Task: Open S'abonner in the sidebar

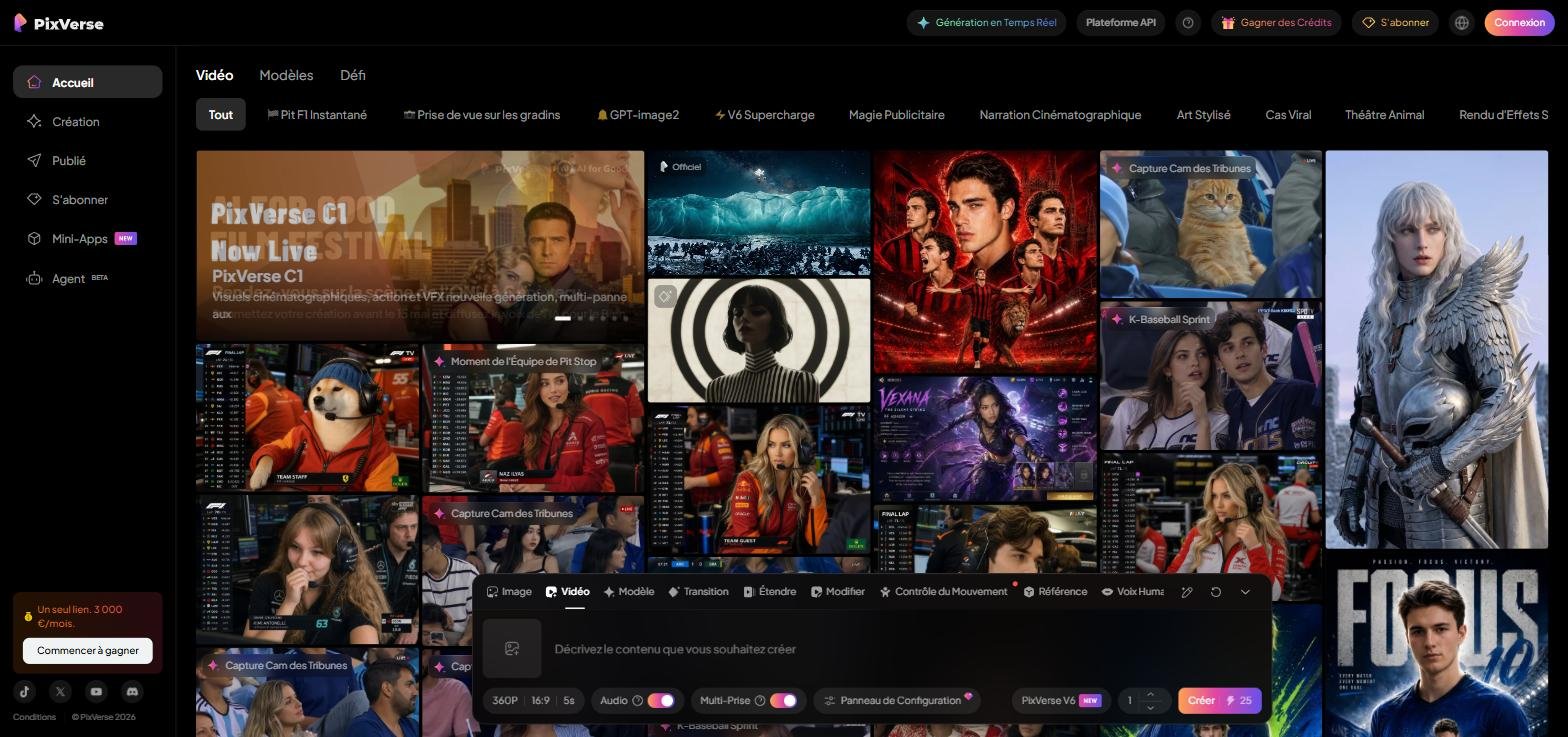Action: click(x=88, y=199)
